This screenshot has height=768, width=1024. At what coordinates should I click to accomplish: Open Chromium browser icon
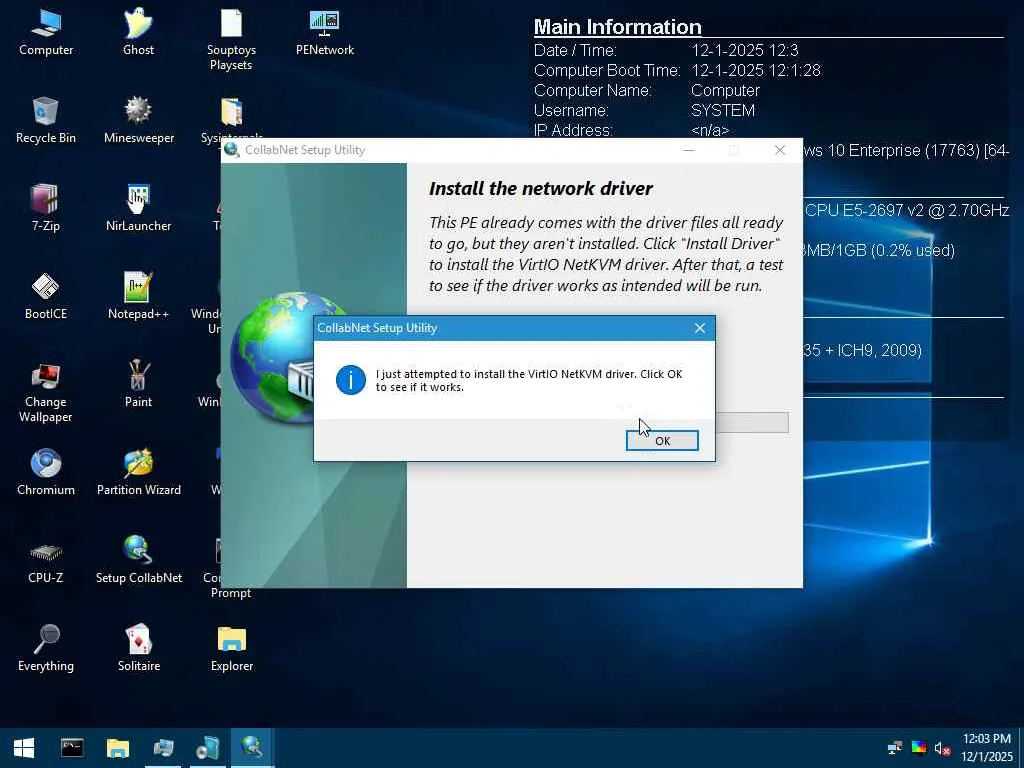click(46, 472)
